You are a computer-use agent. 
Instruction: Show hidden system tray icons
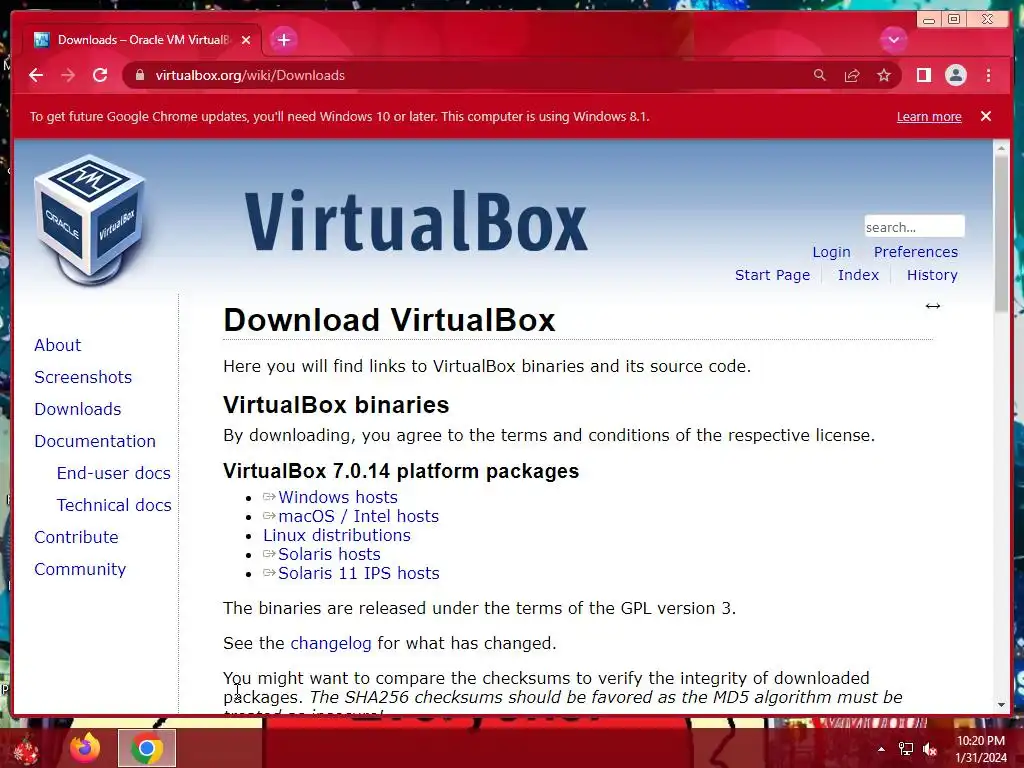click(881, 749)
